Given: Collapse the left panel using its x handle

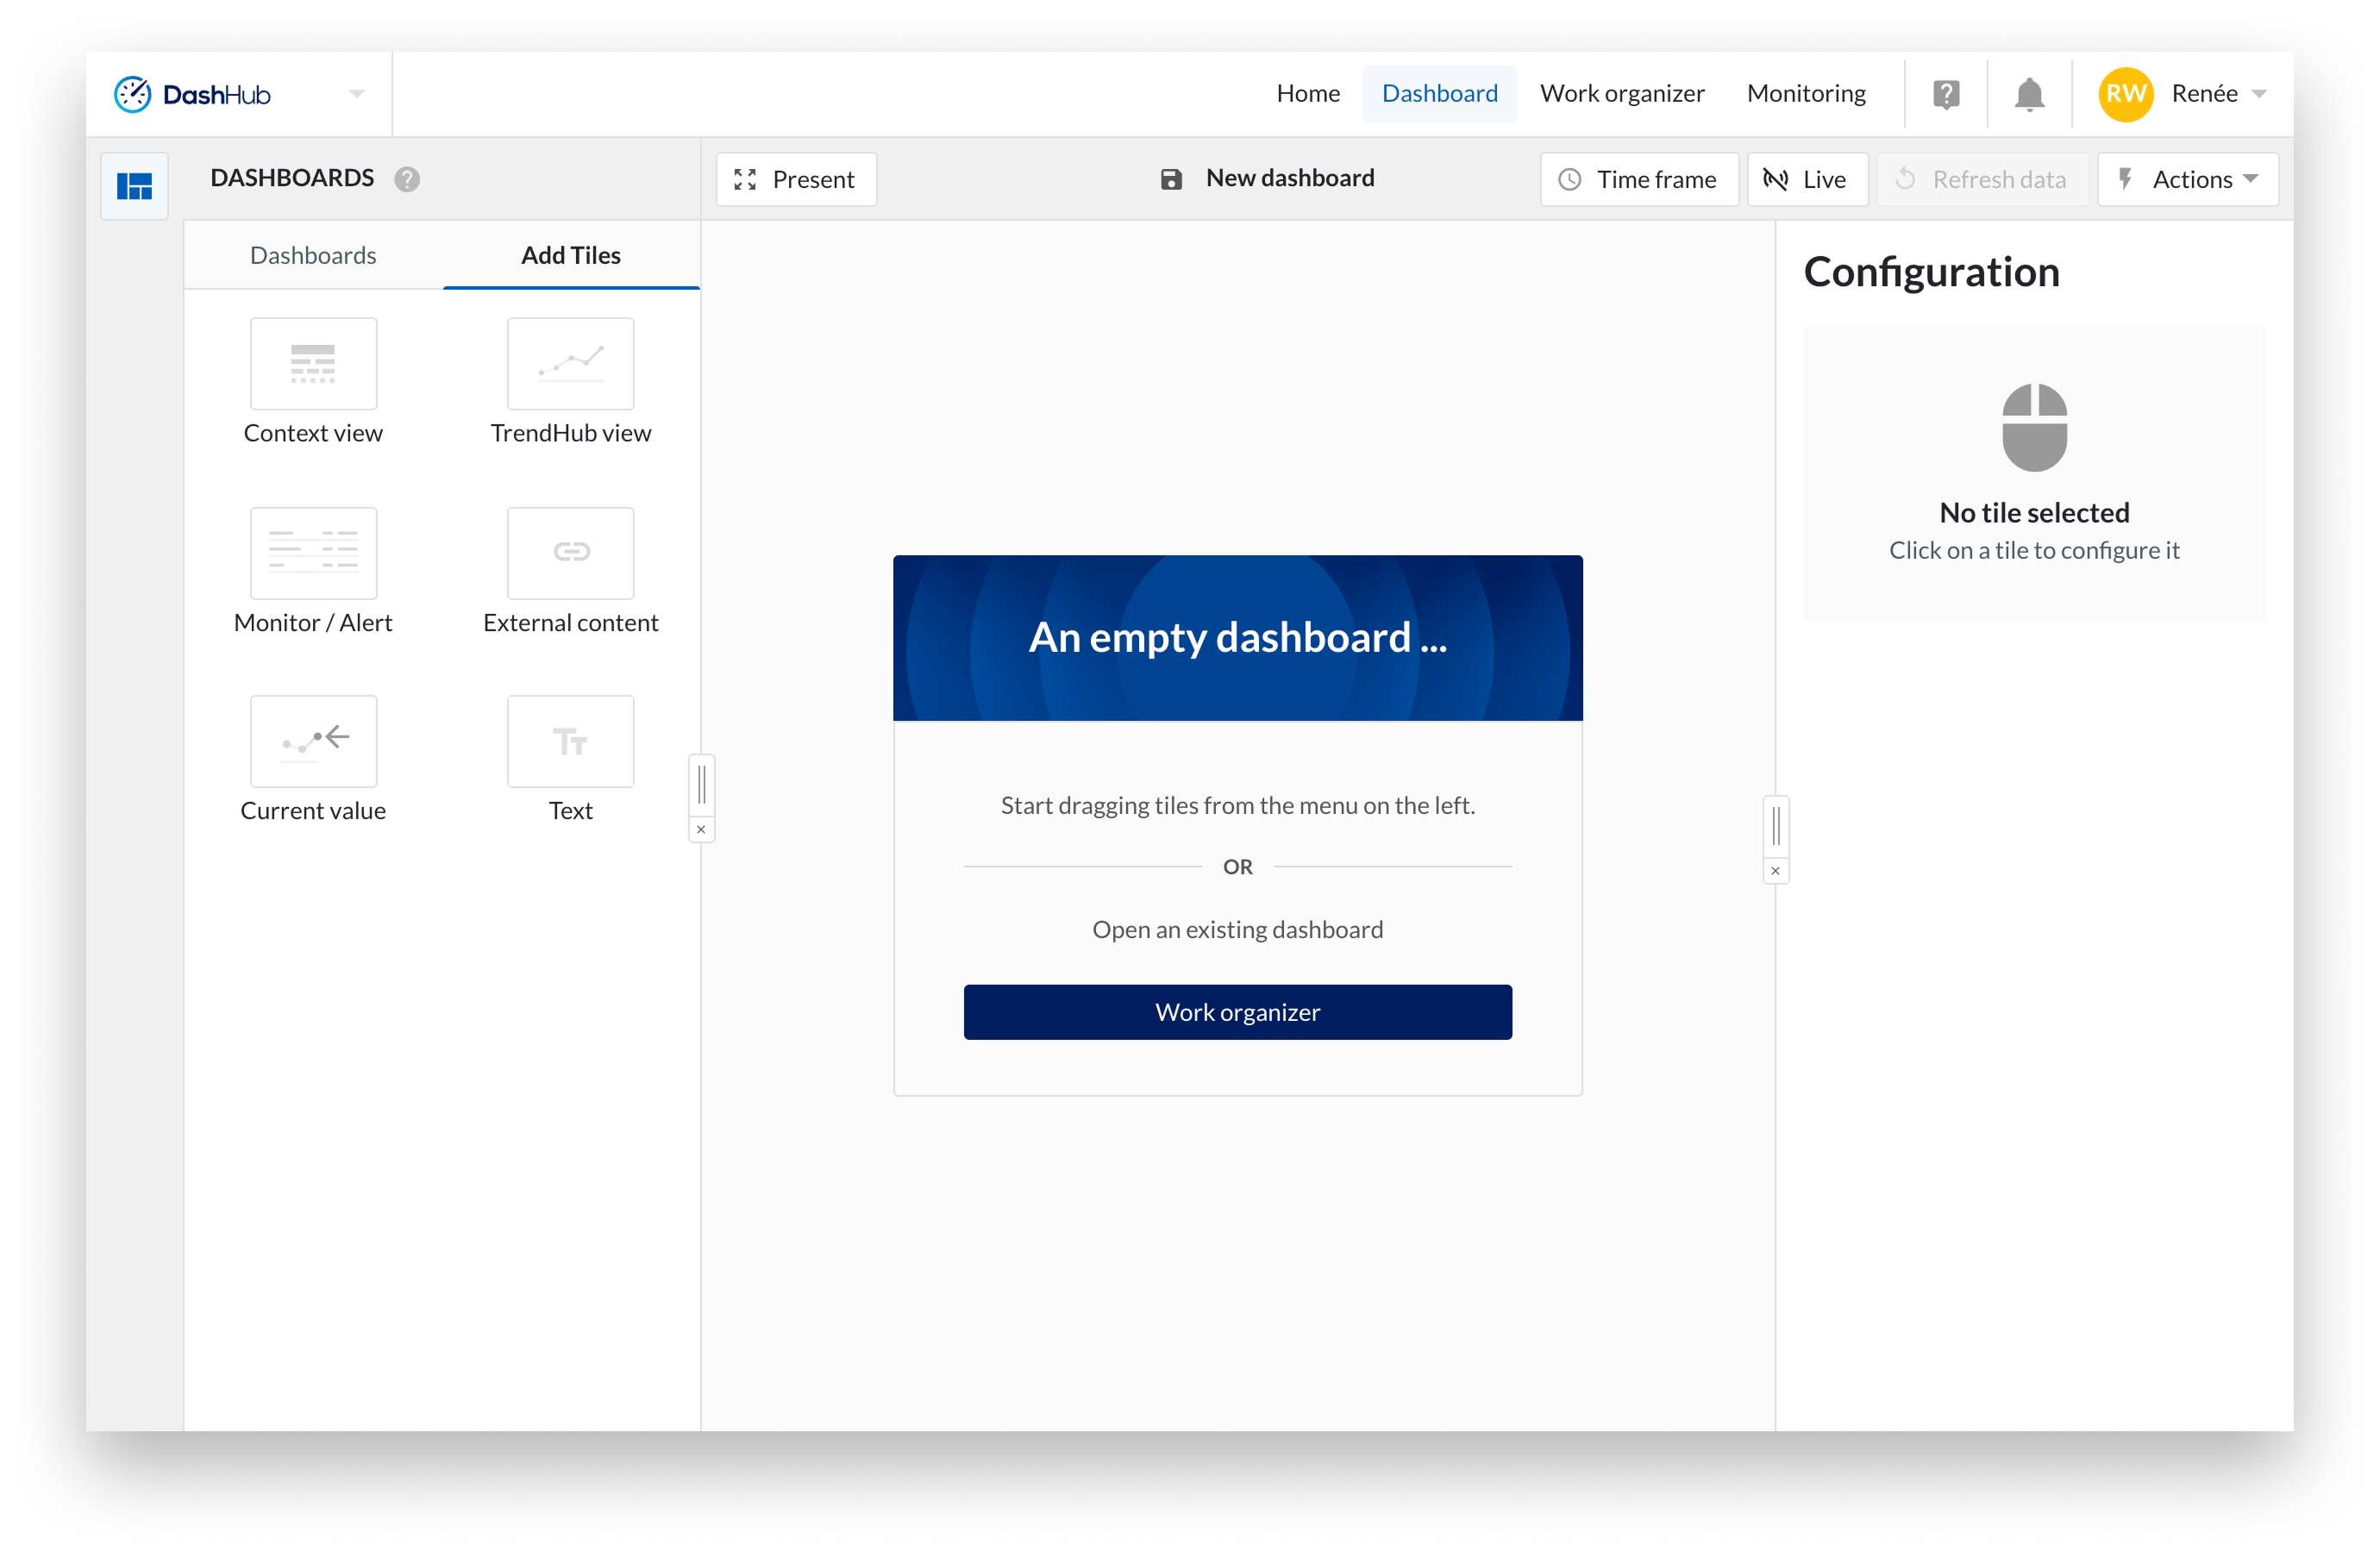Looking at the screenshot, I should [x=701, y=829].
